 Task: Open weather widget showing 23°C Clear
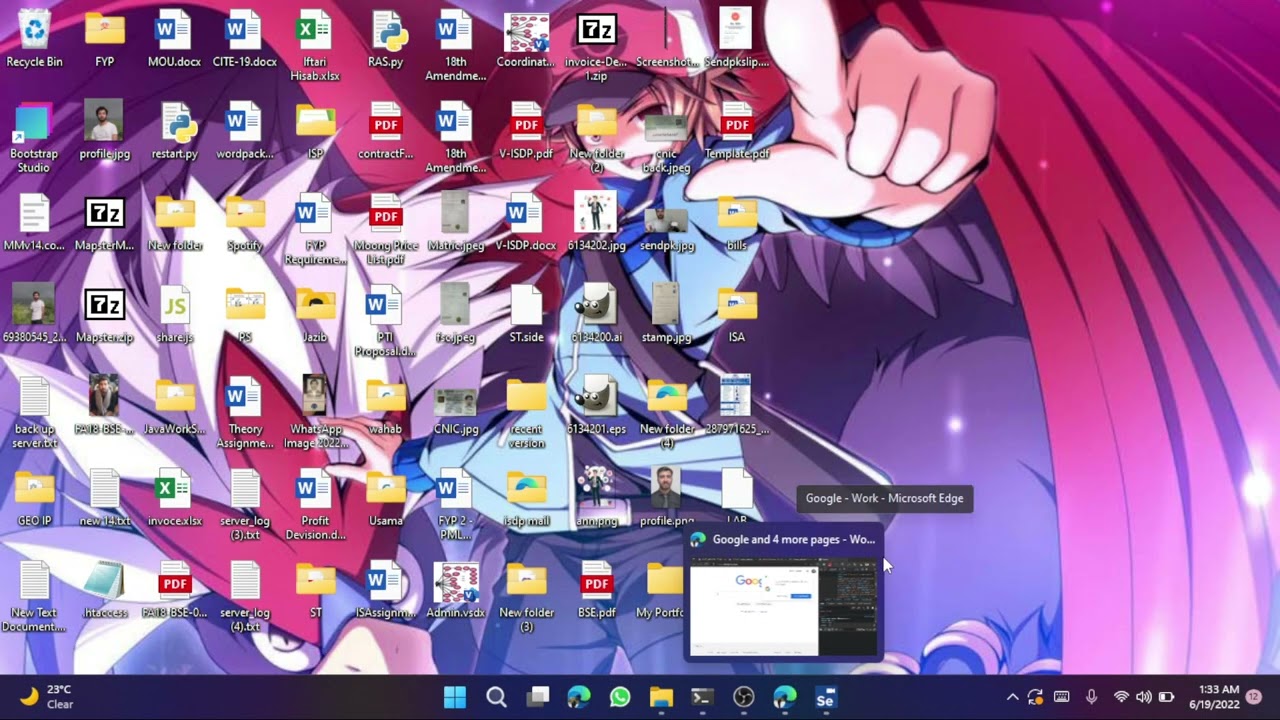click(x=47, y=697)
